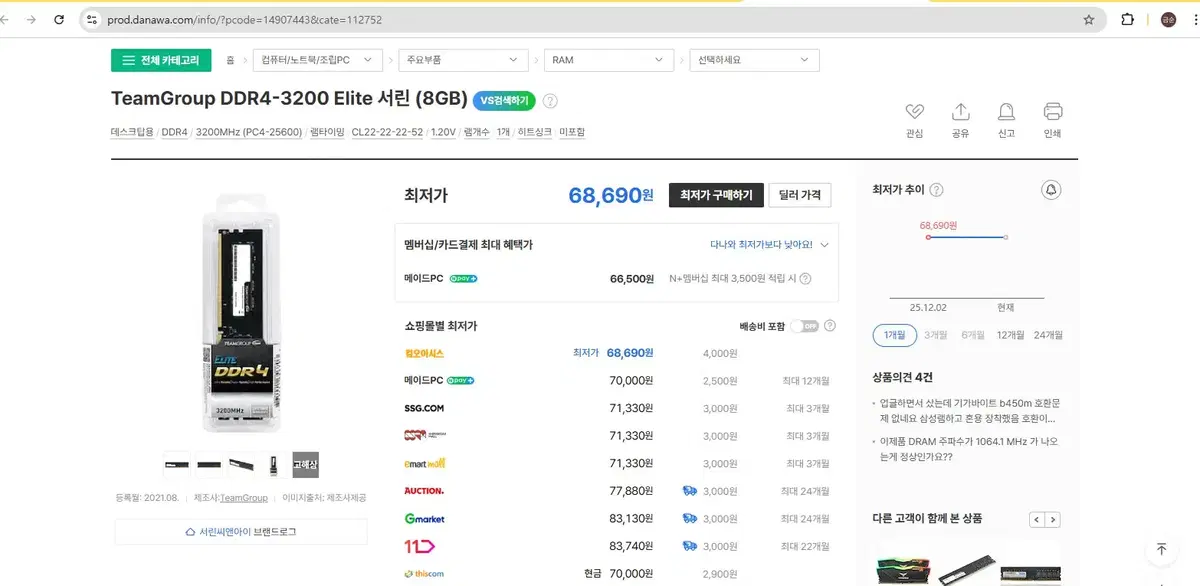The width and height of the screenshot is (1200, 586).
Task: Open the 전체 카테고리 hamburger menu
Action: (159, 60)
